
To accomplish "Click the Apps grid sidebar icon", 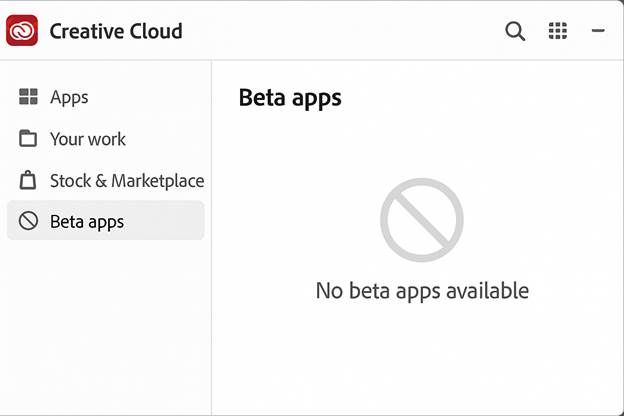I will click(28, 96).
